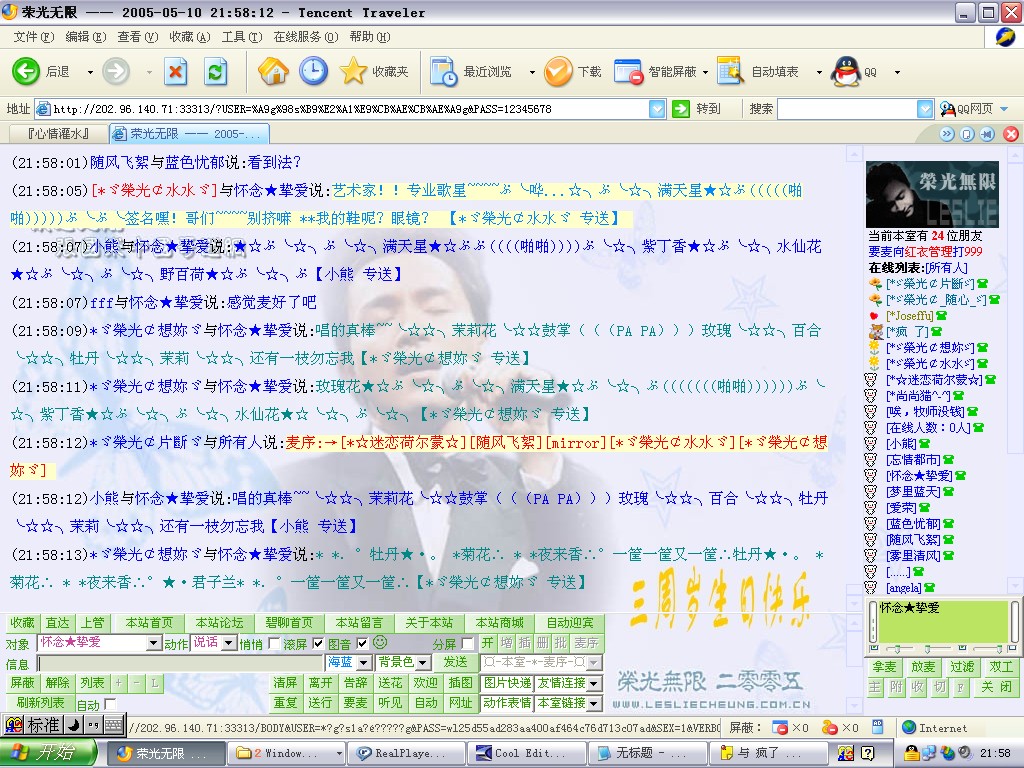Screen dimensions: 1024x768
Task: Open the 文件(F) menu
Action: [34, 37]
